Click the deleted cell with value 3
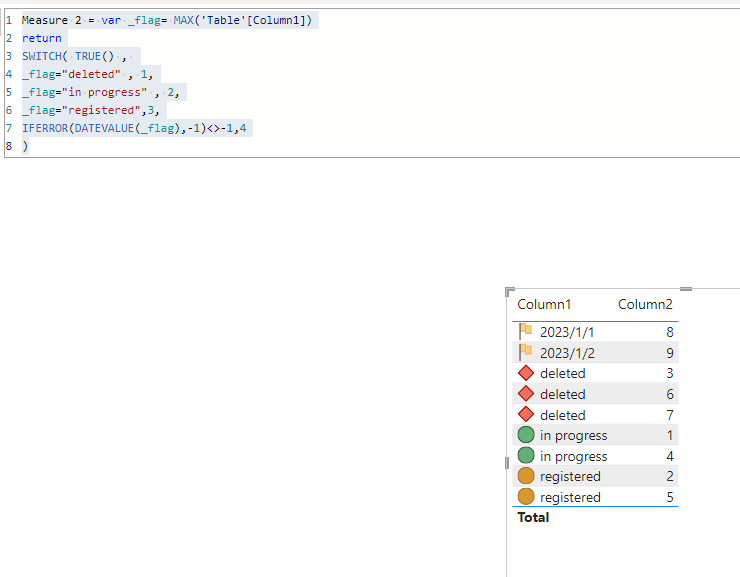The width and height of the screenshot is (740, 577). tap(563, 373)
